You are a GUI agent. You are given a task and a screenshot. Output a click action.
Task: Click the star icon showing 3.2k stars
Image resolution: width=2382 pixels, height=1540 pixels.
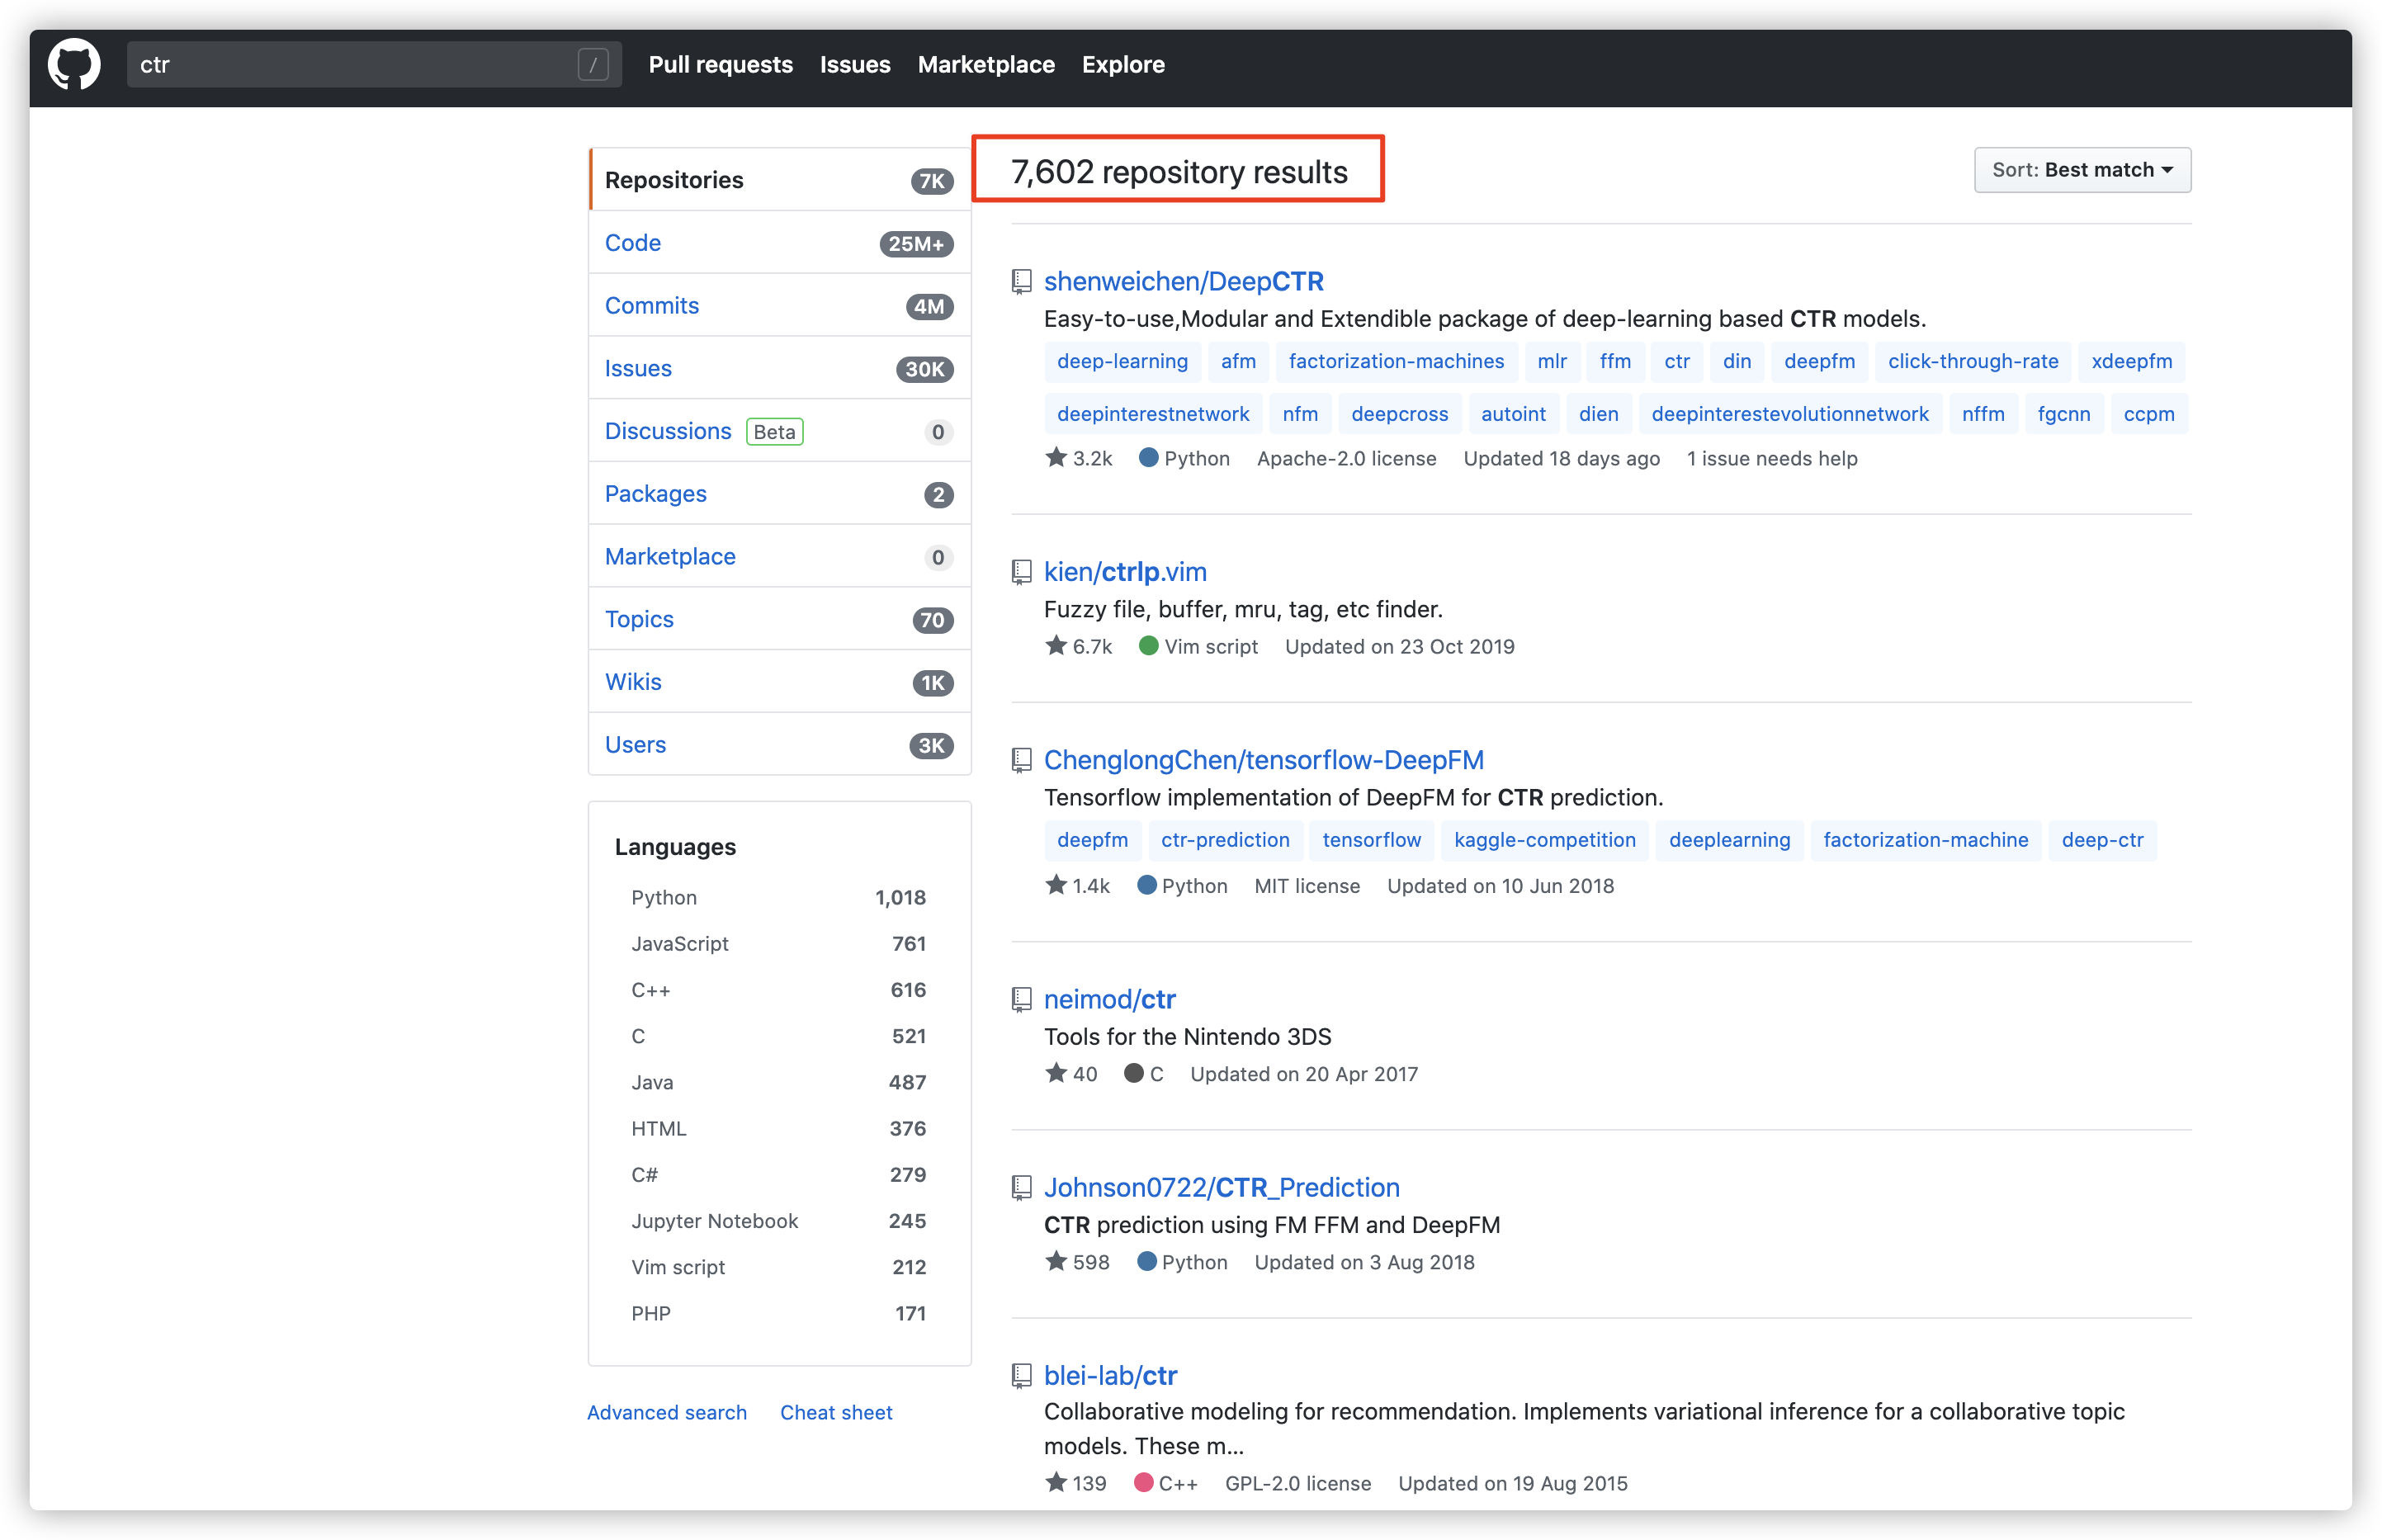click(x=1056, y=457)
